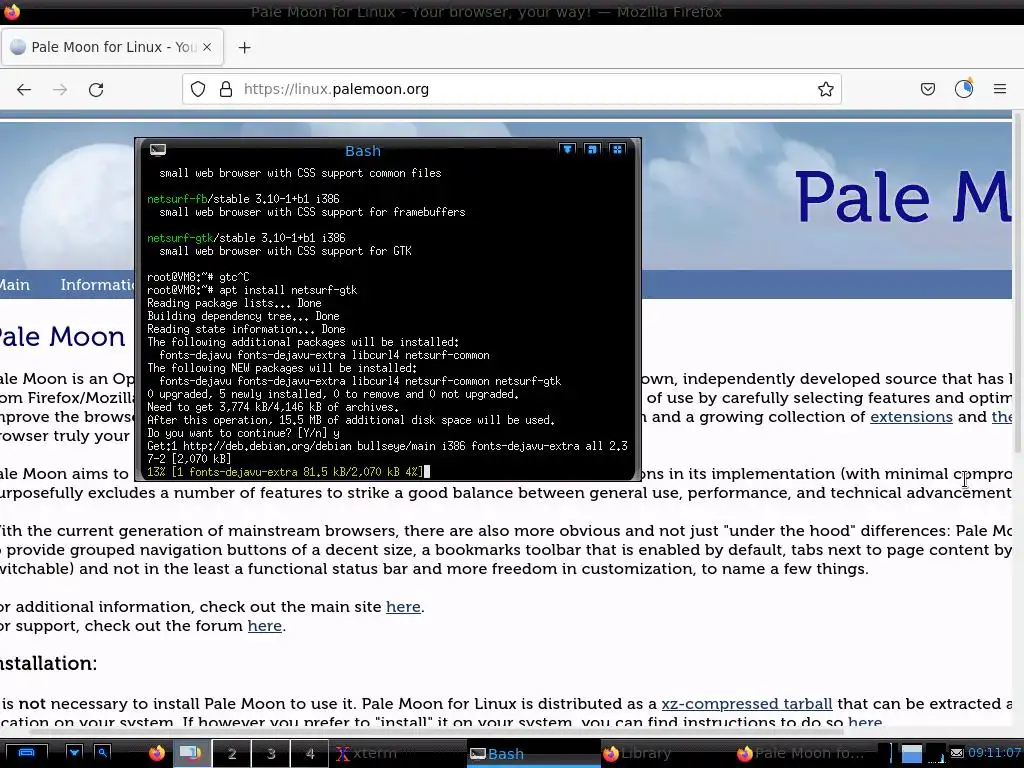The width and height of the screenshot is (1024, 768).
Task: Switch to workspace 2 in the pager
Action: (231, 754)
